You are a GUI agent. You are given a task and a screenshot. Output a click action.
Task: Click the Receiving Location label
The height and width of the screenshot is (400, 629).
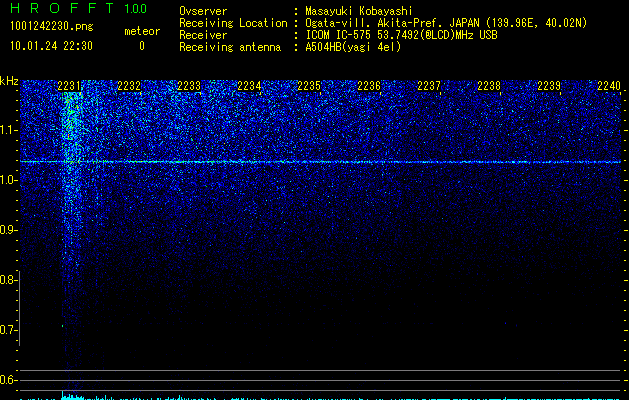[233, 23]
